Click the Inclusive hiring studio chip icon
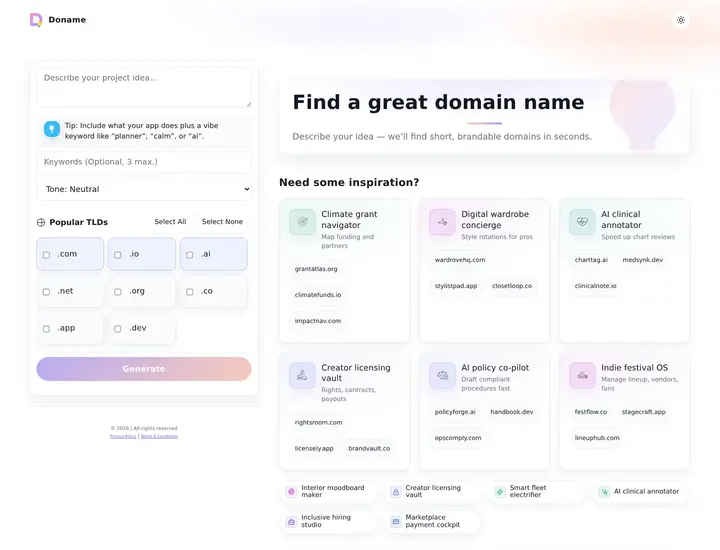The height and width of the screenshot is (550, 720). click(291, 522)
